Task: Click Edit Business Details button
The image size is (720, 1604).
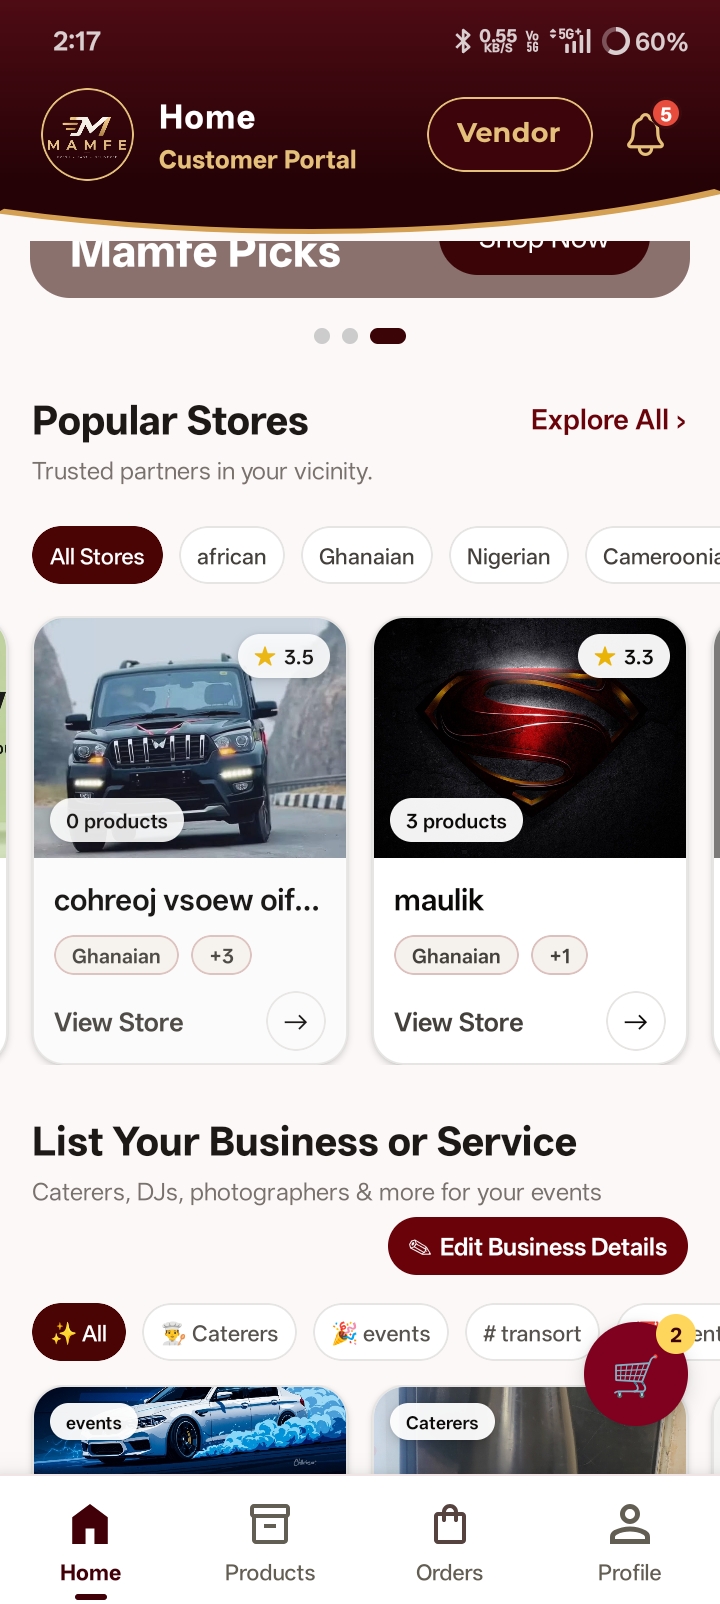Action: pos(538,1246)
